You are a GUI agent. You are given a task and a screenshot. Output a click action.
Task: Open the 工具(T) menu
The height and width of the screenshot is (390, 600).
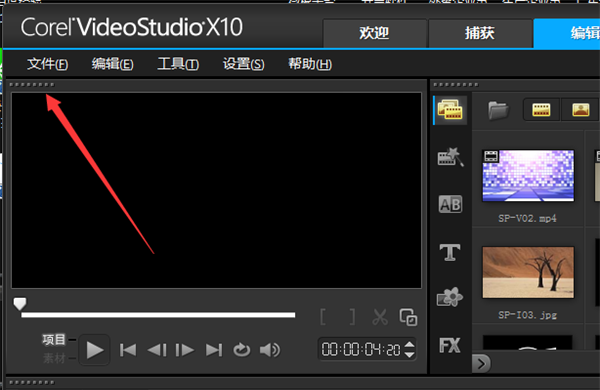[x=178, y=64]
